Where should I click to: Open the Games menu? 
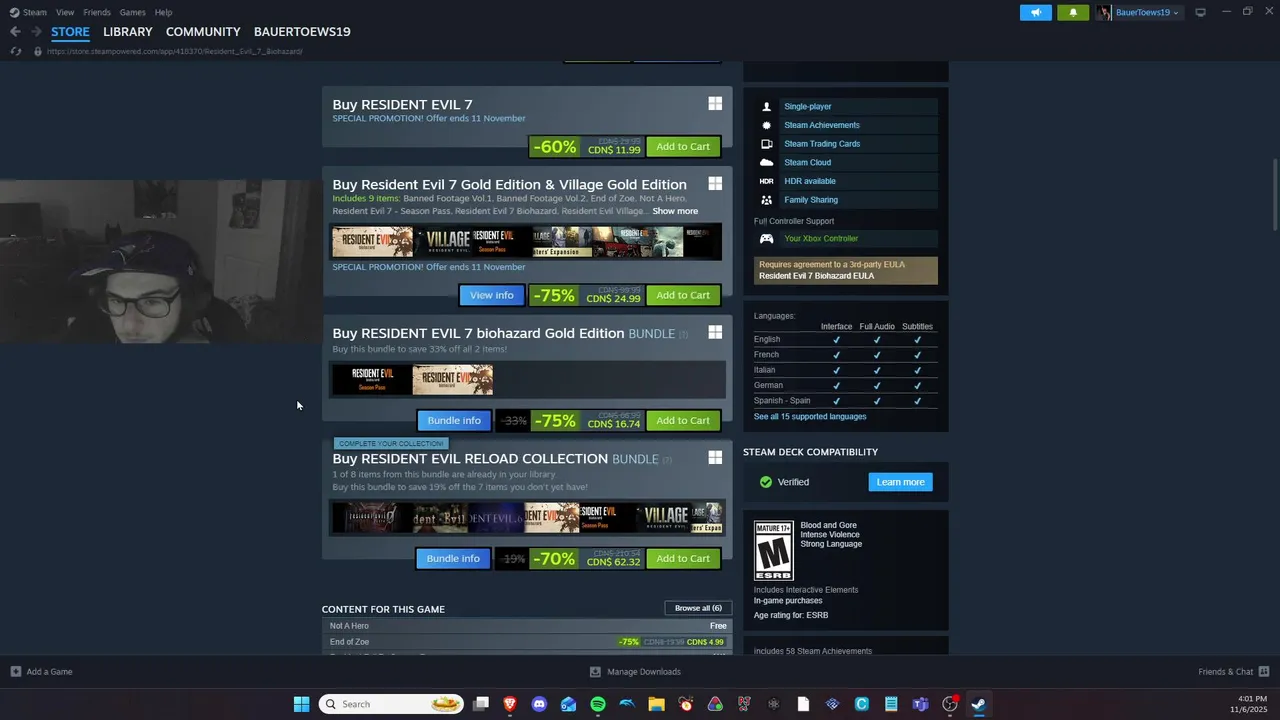(132, 12)
